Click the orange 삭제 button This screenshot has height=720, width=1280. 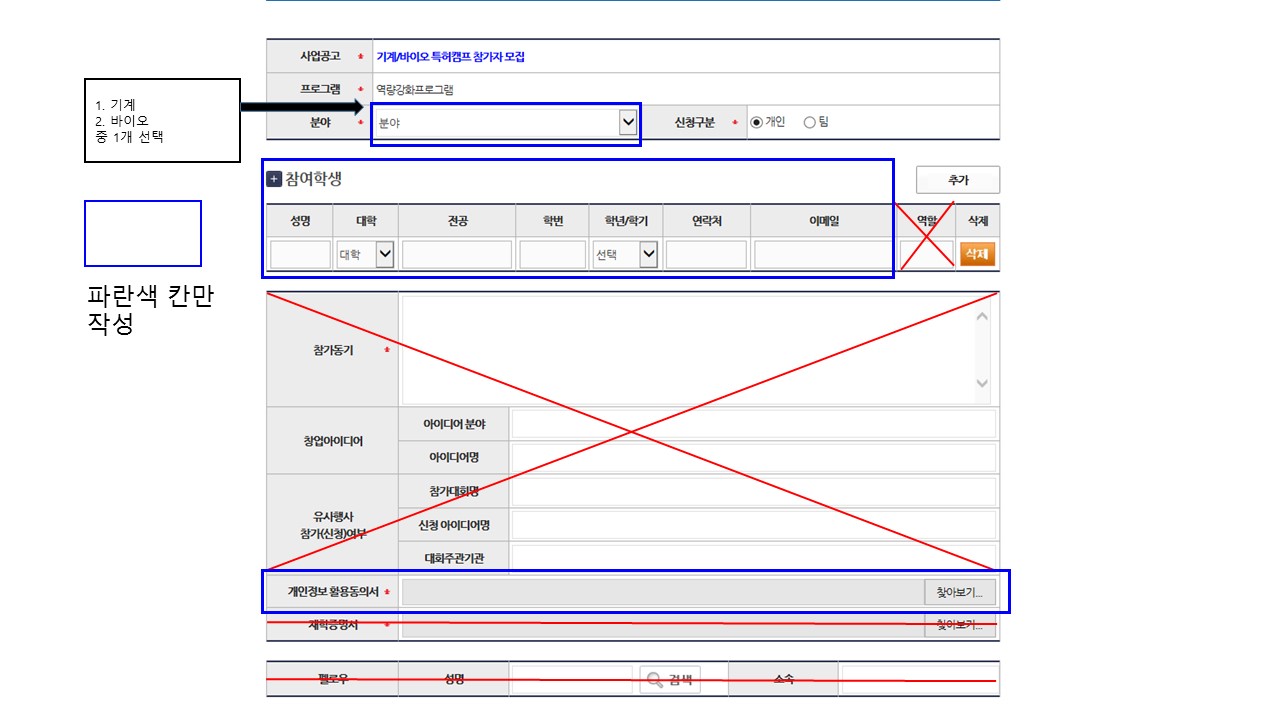pos(977,254)
